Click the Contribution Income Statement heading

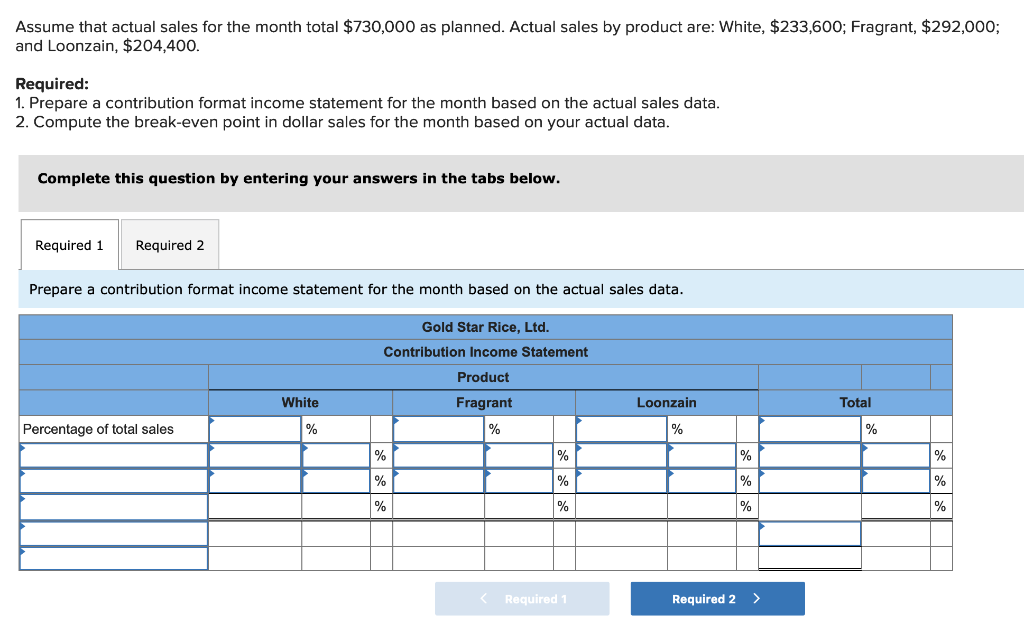click(485, 352)
